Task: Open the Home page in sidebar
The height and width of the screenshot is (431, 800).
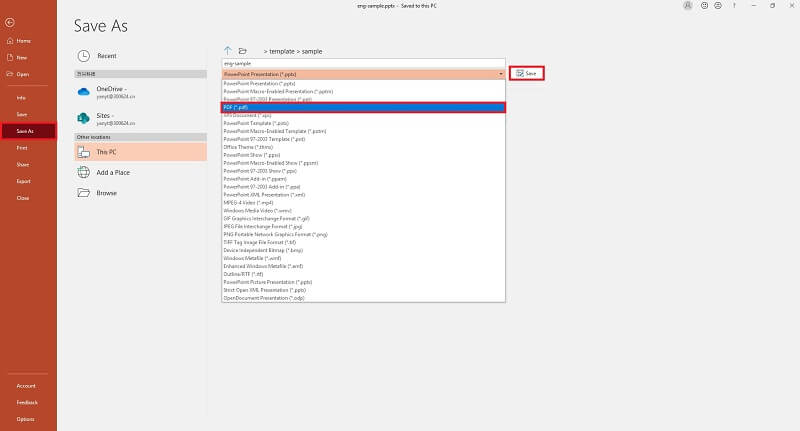Action: click(23, 41)
